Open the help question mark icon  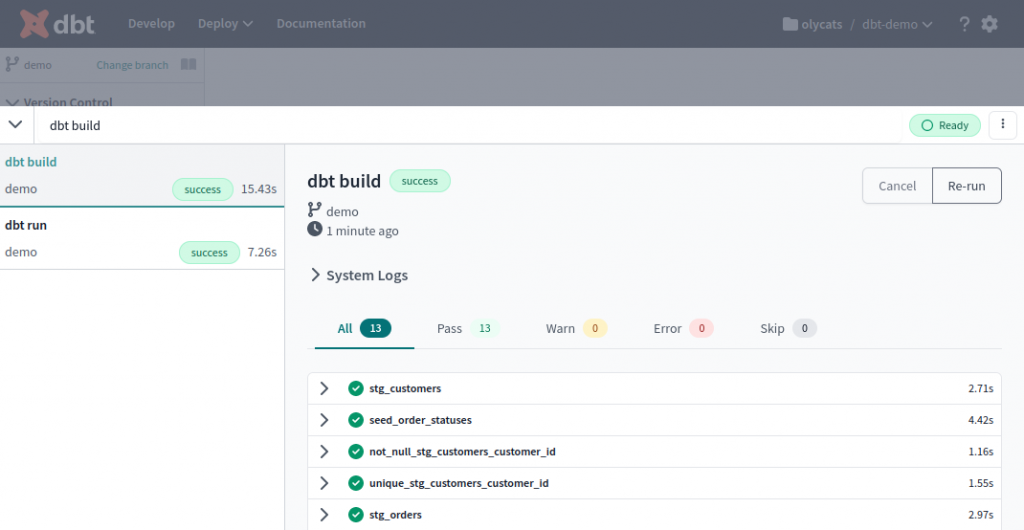tap(964, 24)
